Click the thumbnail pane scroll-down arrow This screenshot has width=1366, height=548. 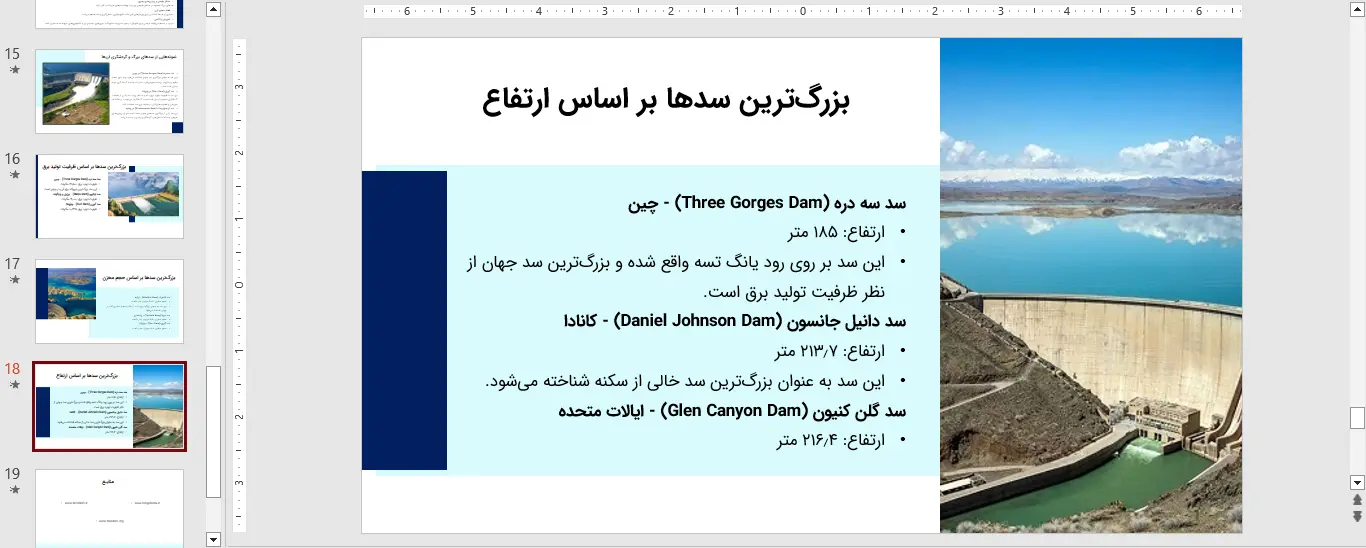(x=213, y=540)
